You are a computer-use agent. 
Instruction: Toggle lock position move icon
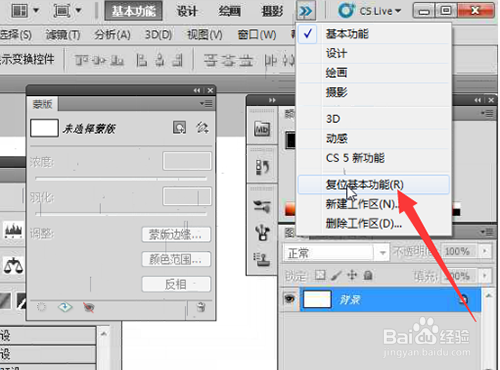(352, 275)
